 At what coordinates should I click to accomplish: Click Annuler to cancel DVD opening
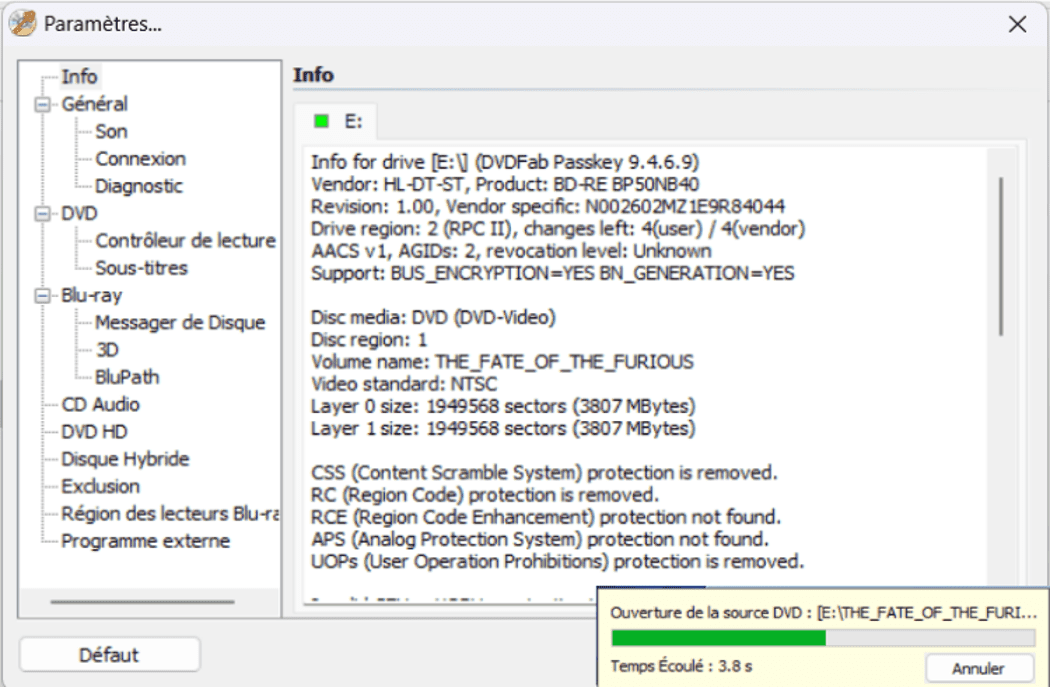[x=979, y=668]
